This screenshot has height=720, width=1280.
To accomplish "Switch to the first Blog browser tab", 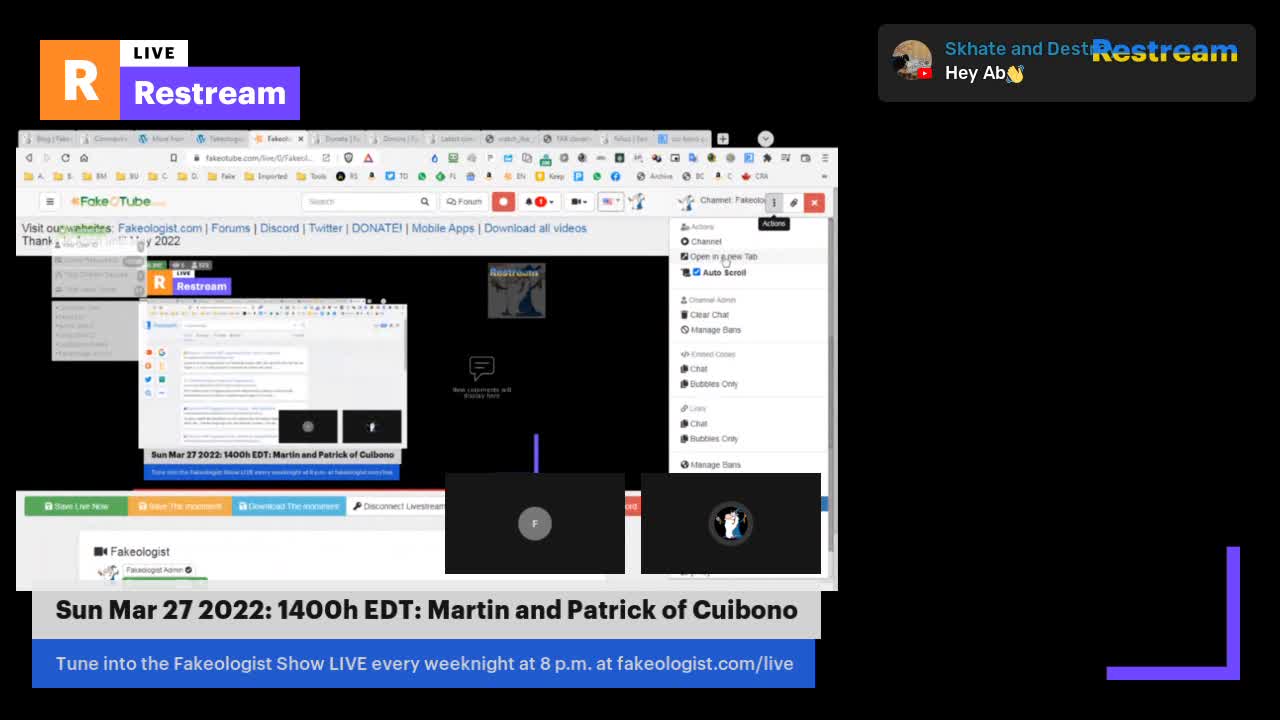I will coord(48,139).
